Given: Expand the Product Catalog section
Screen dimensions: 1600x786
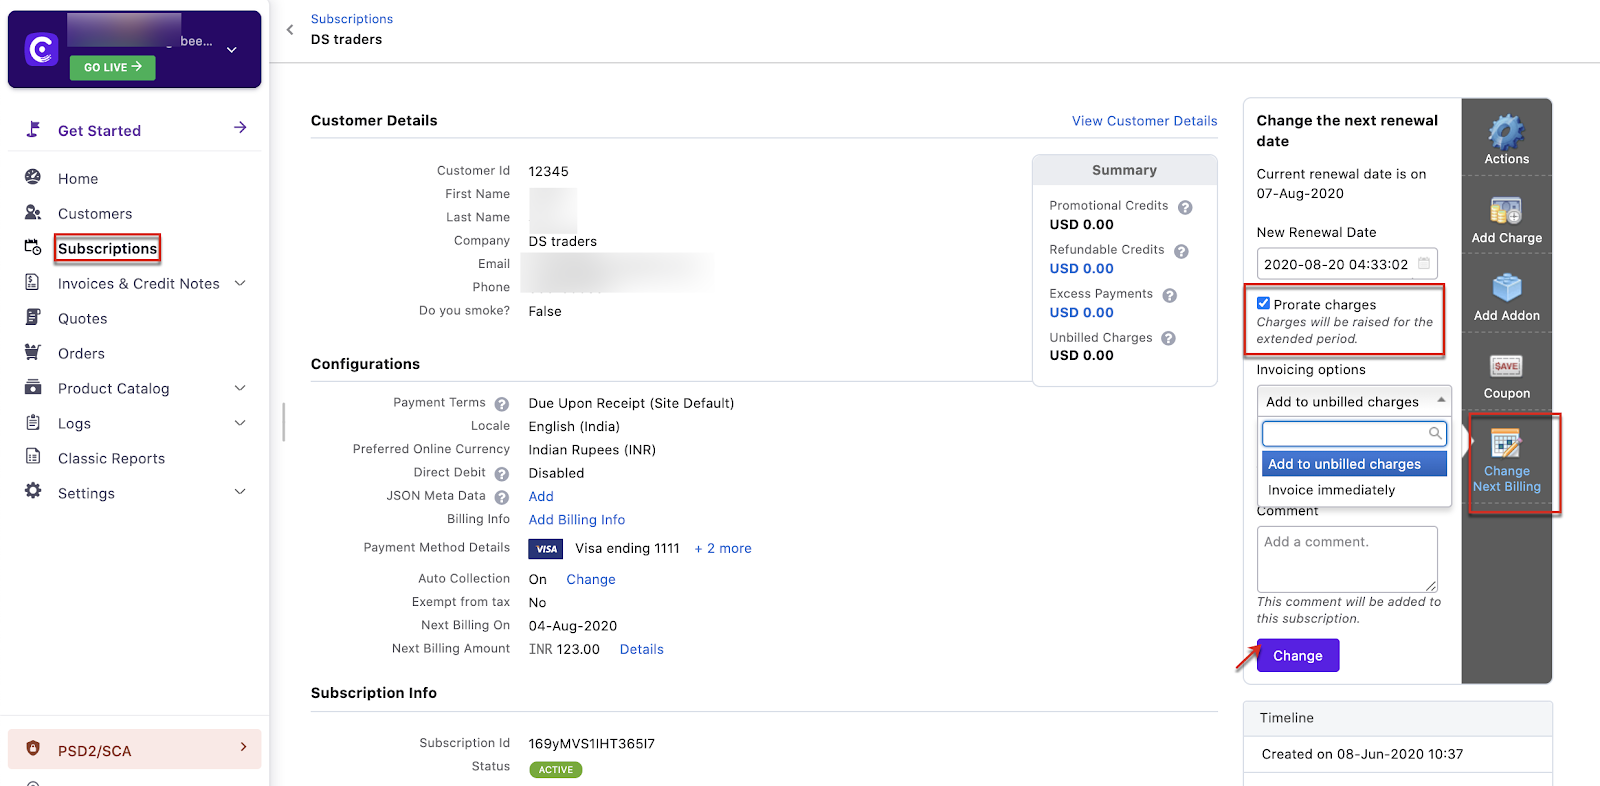Looking at the screenshot, I should coord(240,389).
